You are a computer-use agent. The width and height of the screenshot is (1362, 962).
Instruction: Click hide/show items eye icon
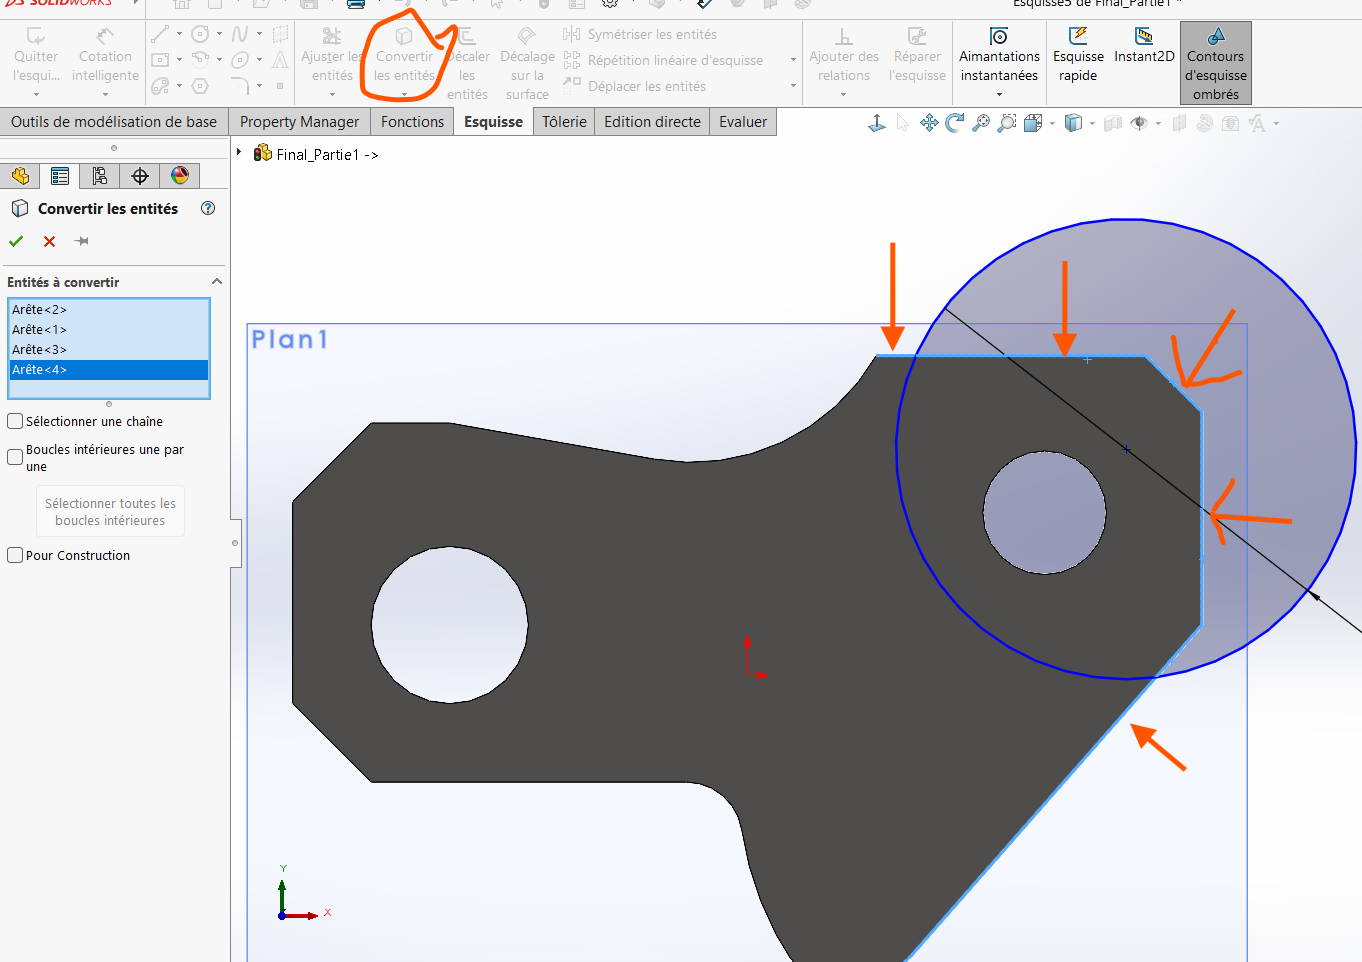[x=1139, y=123]
